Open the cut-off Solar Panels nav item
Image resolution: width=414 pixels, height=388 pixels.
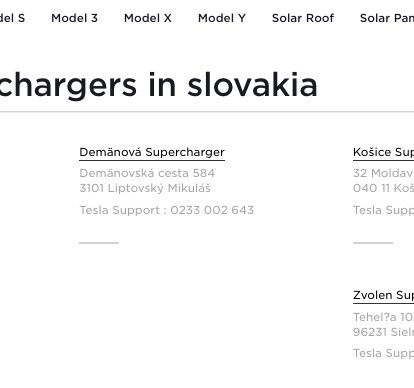tap(387, 18)
